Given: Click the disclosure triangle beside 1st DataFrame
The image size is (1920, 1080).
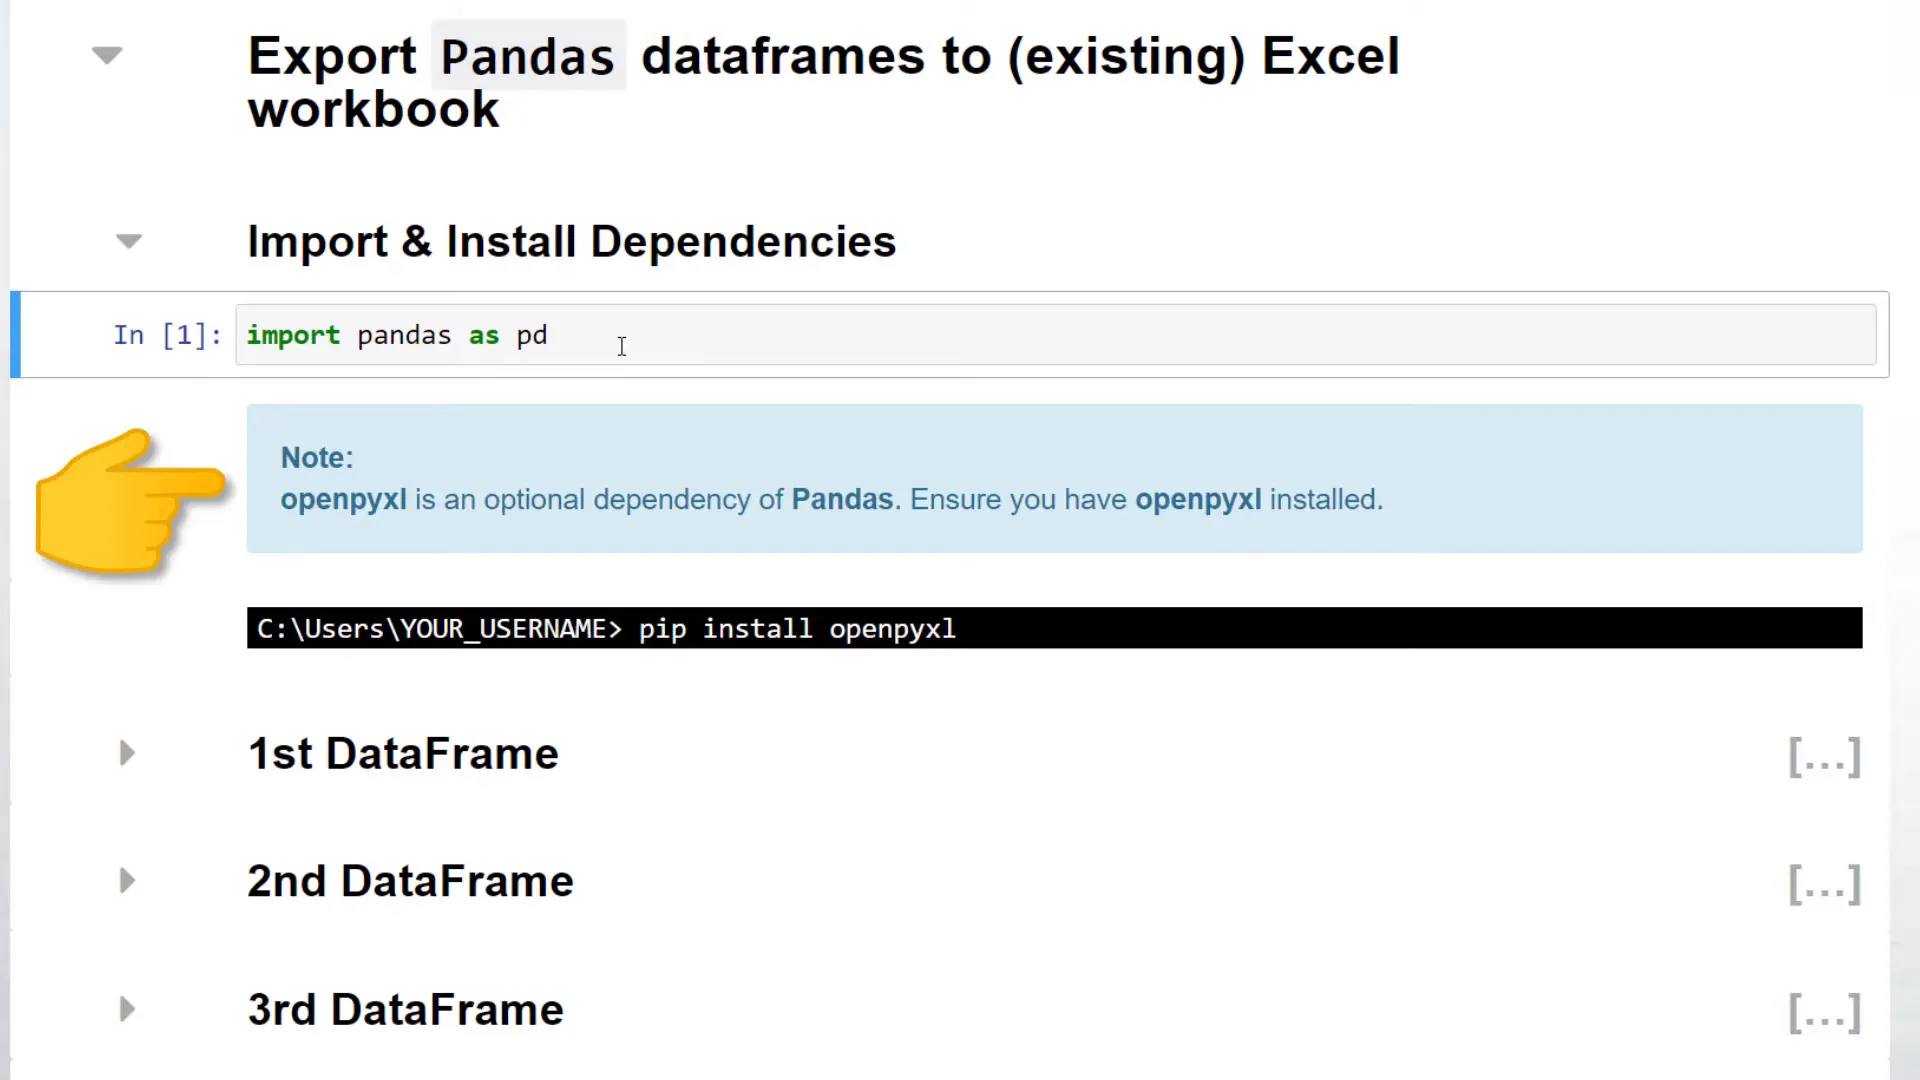Looking at the screenshot, I should tap(126, 753).
